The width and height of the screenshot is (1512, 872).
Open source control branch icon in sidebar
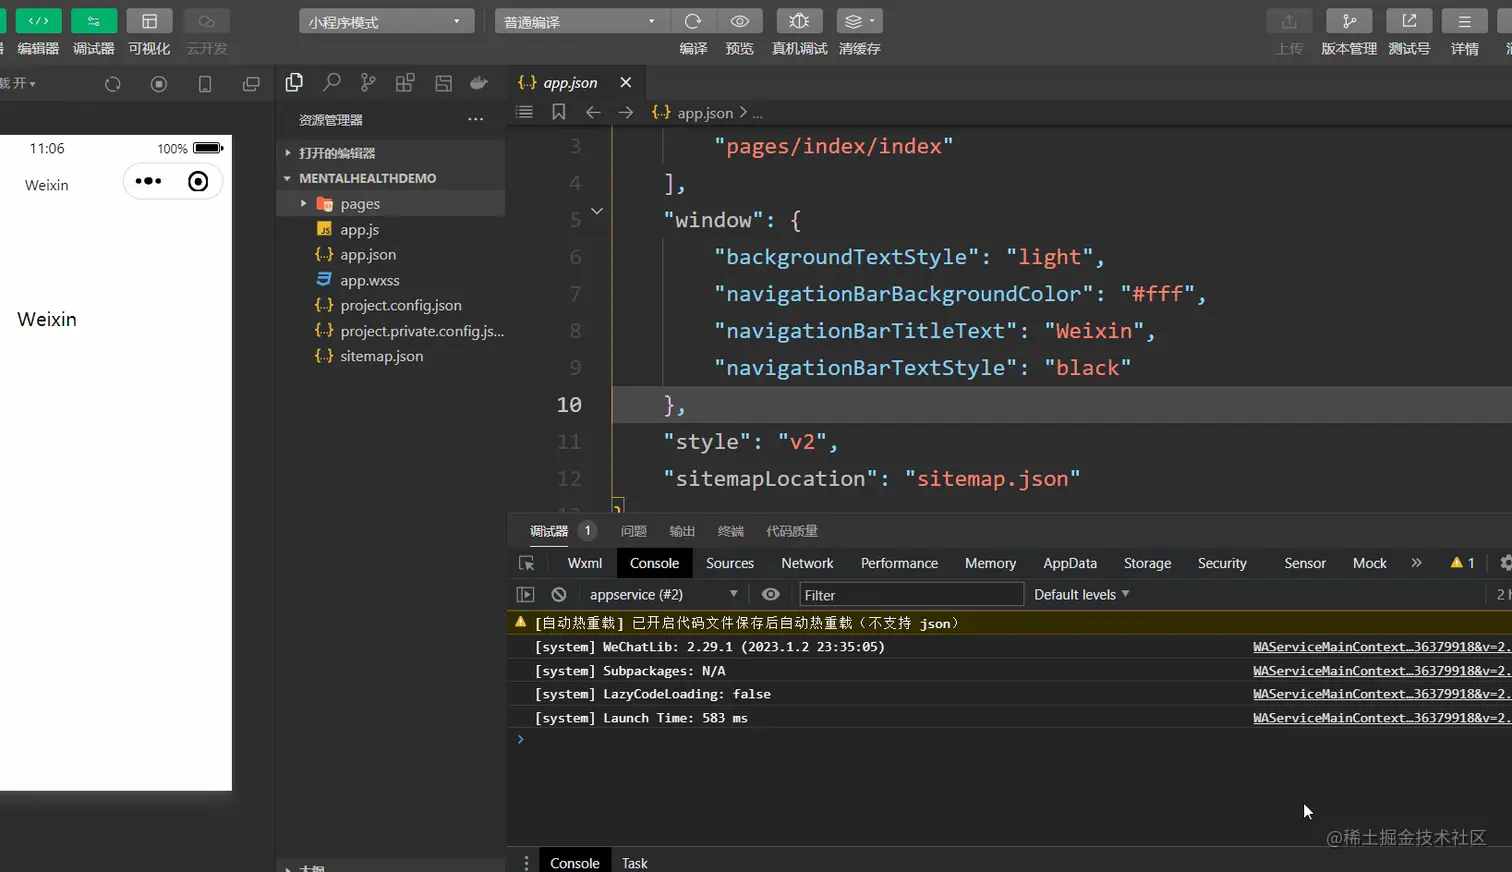(x=368, y=83)
